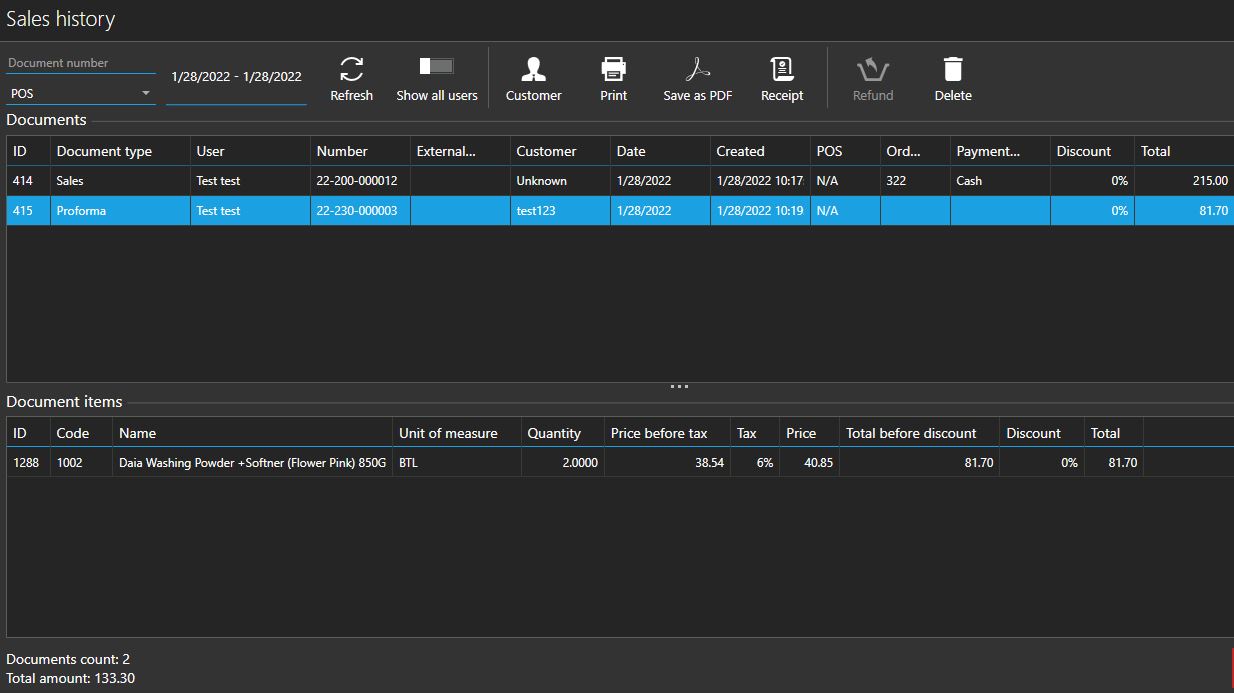Open the Receipt icon

click(x=781, y=70)
